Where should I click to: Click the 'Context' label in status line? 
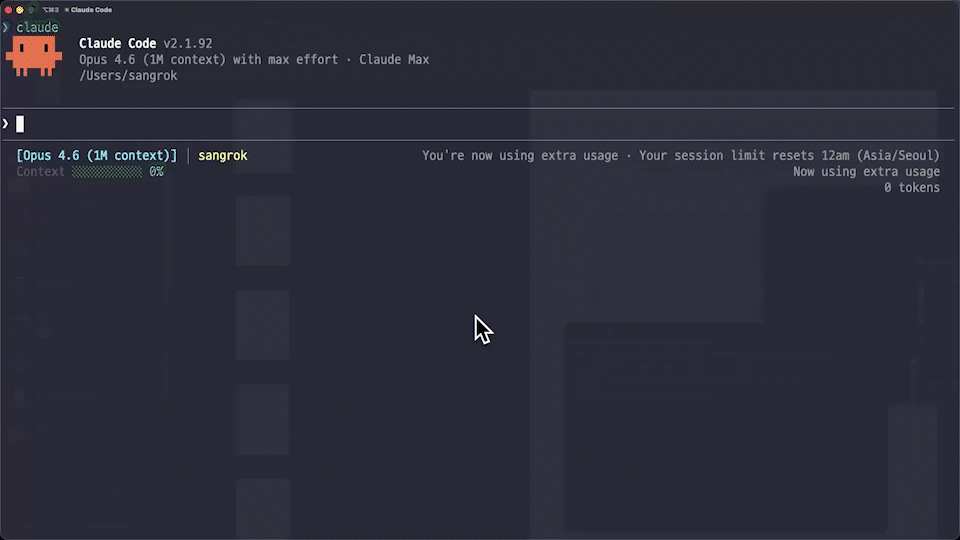click(40, 172)
